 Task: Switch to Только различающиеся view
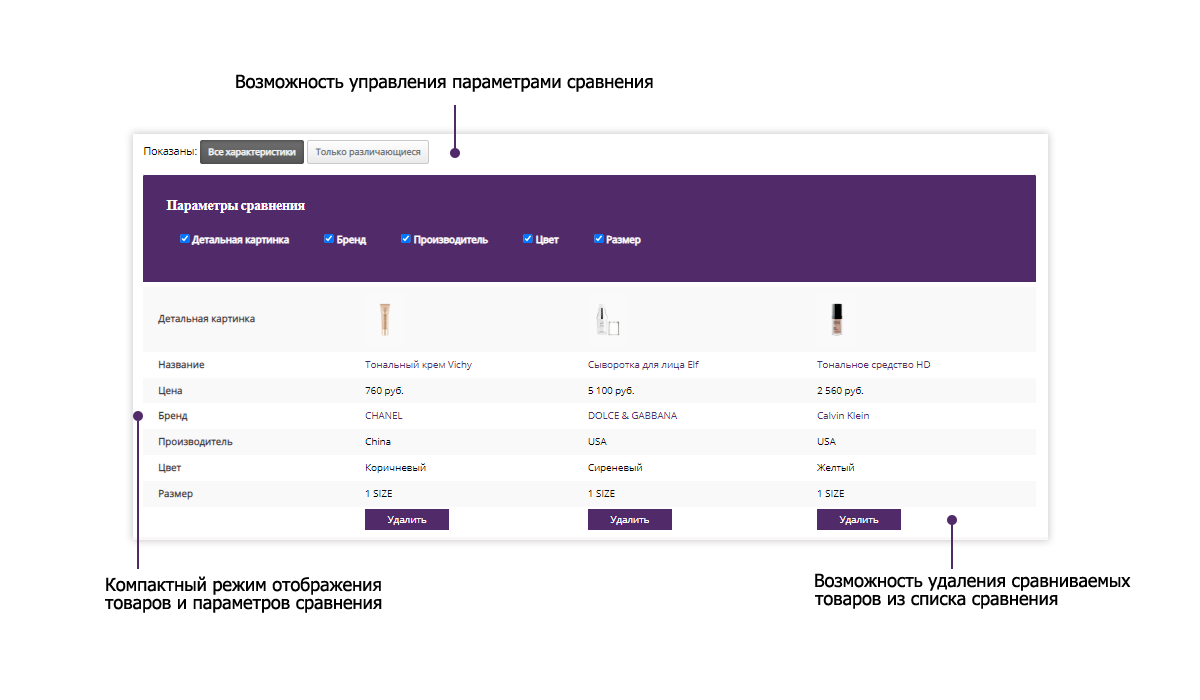[367, 152]
